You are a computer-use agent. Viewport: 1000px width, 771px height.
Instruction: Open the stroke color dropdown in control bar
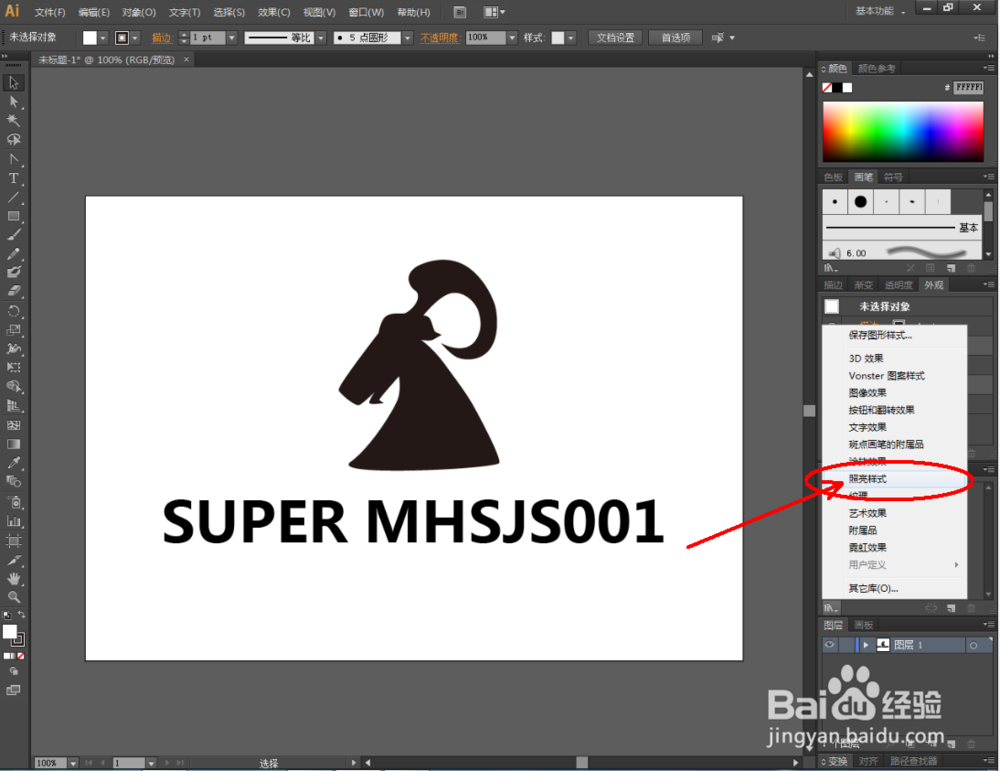click(135, 38)
